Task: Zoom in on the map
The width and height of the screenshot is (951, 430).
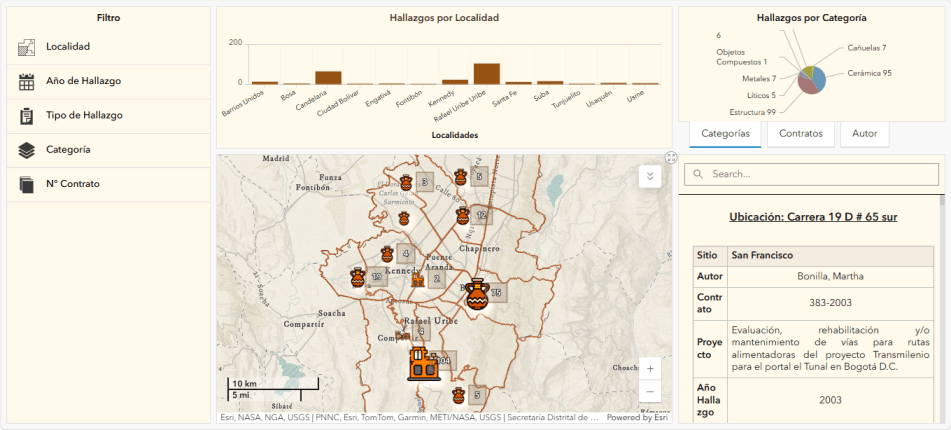Action: pyautogui.click(x=650, y=367)
